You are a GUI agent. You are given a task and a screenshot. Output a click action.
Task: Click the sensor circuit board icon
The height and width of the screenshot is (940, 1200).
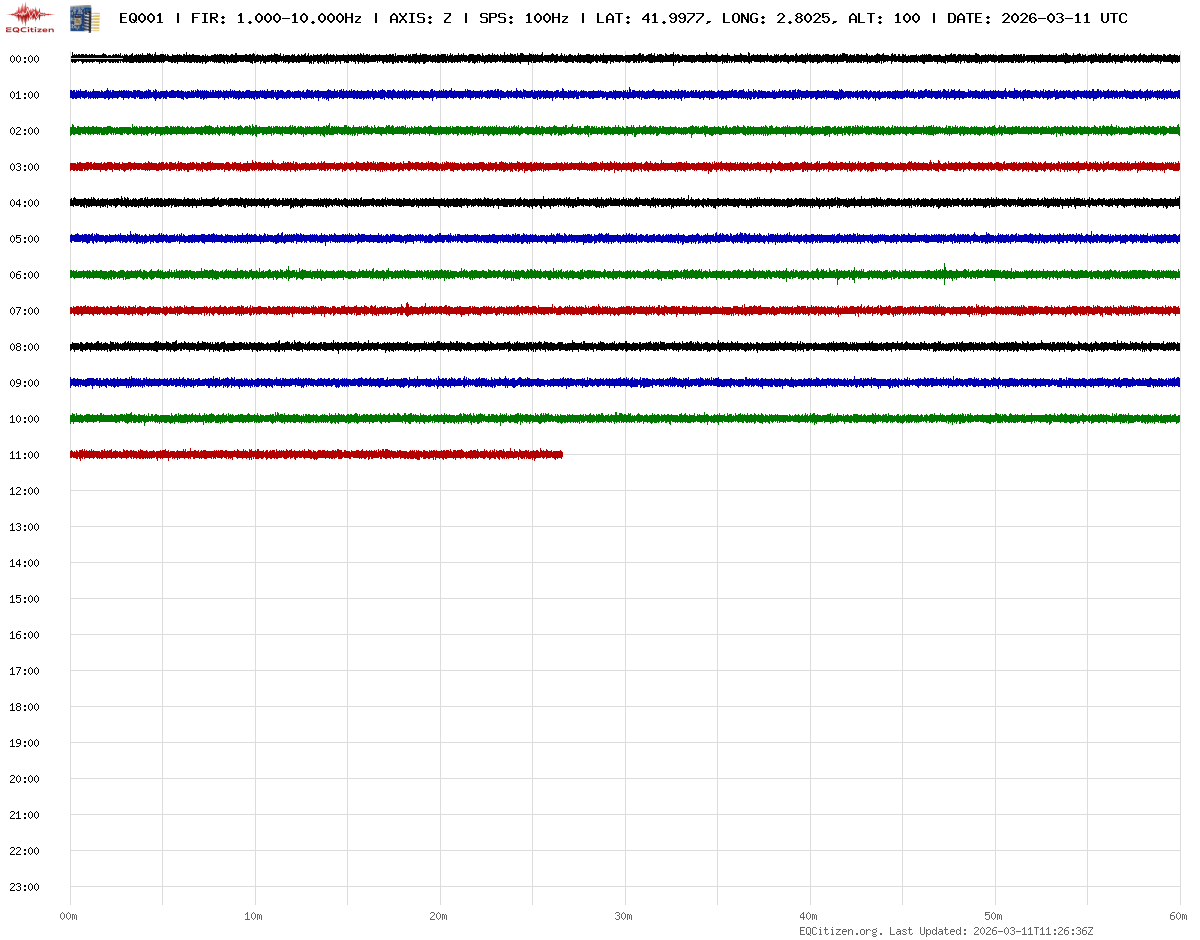click(x=84, y=18)
